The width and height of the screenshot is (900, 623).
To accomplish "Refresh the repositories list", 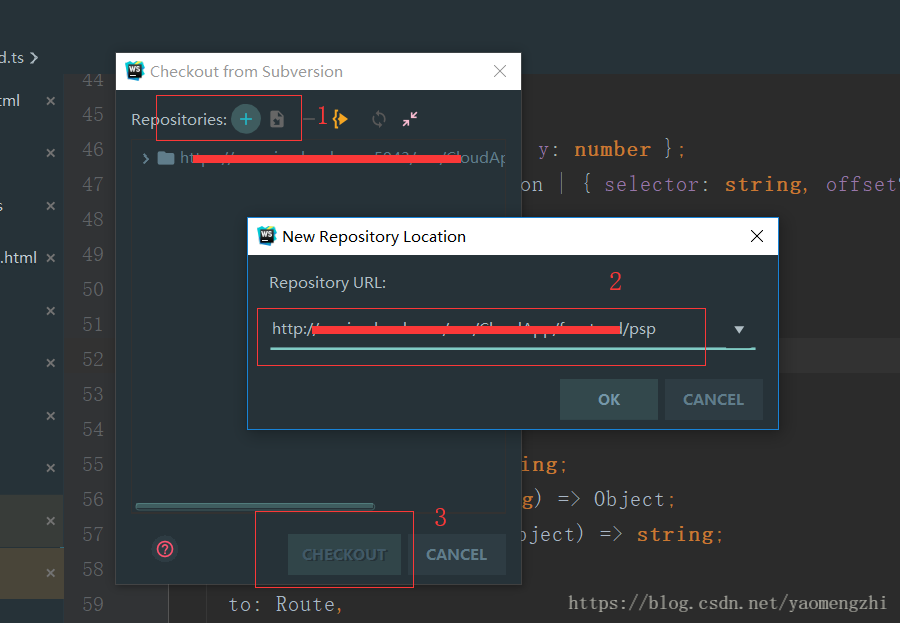I will (x=378, y=119).
